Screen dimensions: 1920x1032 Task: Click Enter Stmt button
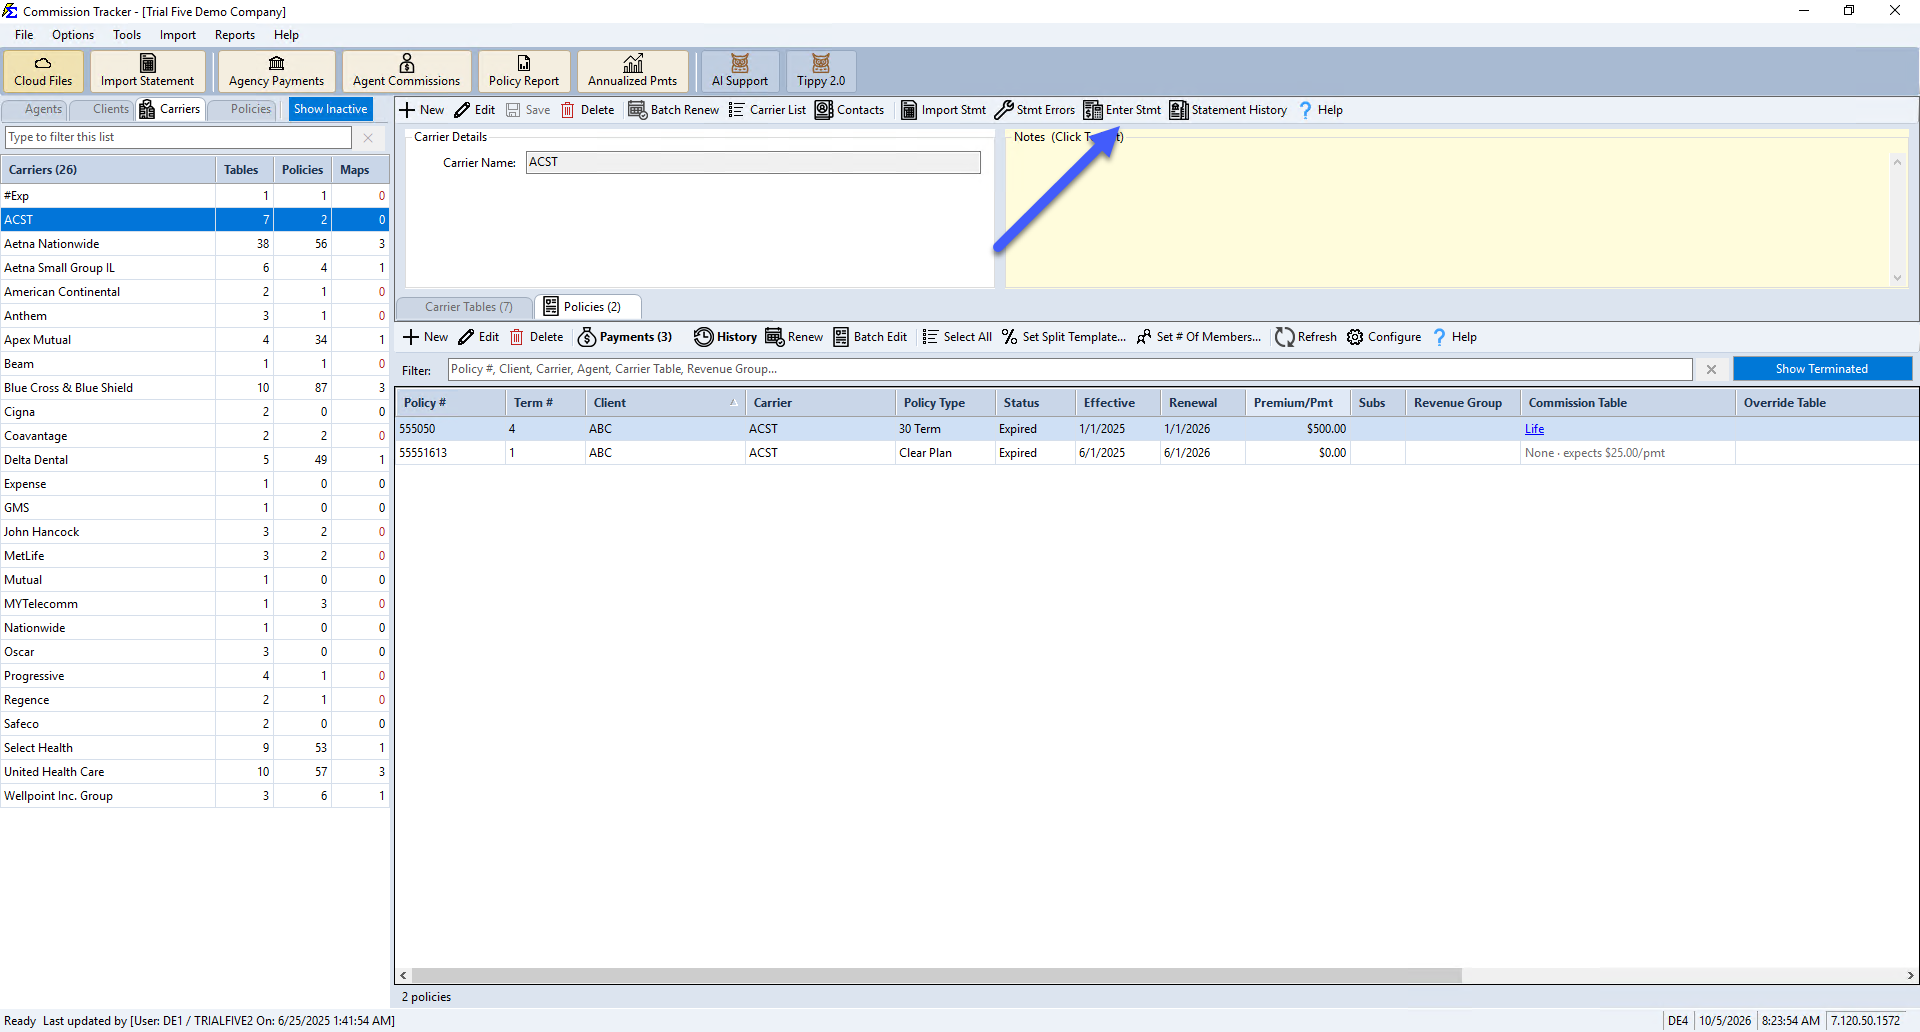1123,110
